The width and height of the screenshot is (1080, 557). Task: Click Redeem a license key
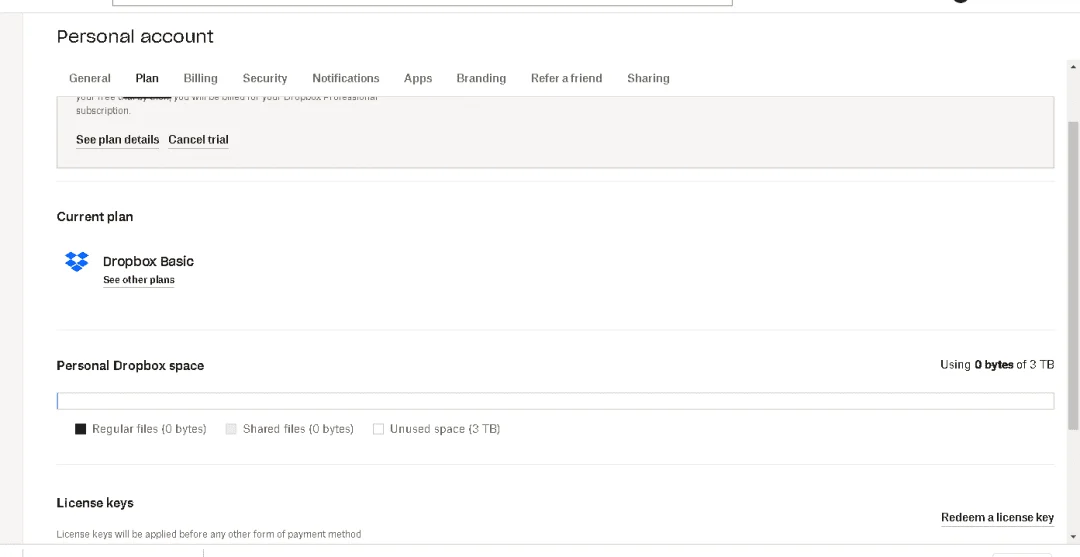997,518
